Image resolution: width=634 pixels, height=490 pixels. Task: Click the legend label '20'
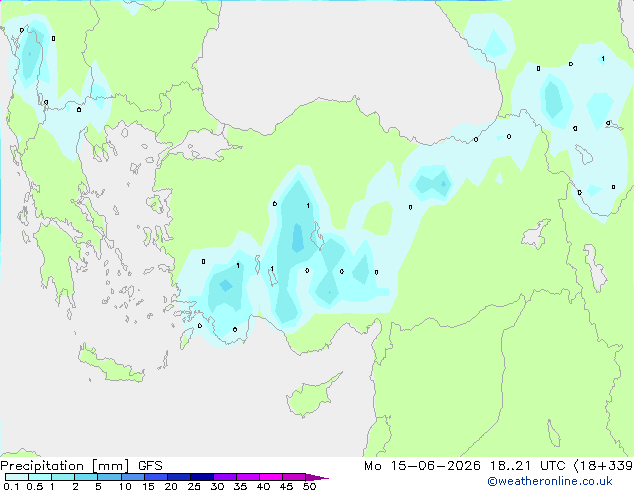pyautogui.click(x=171, y=486)
